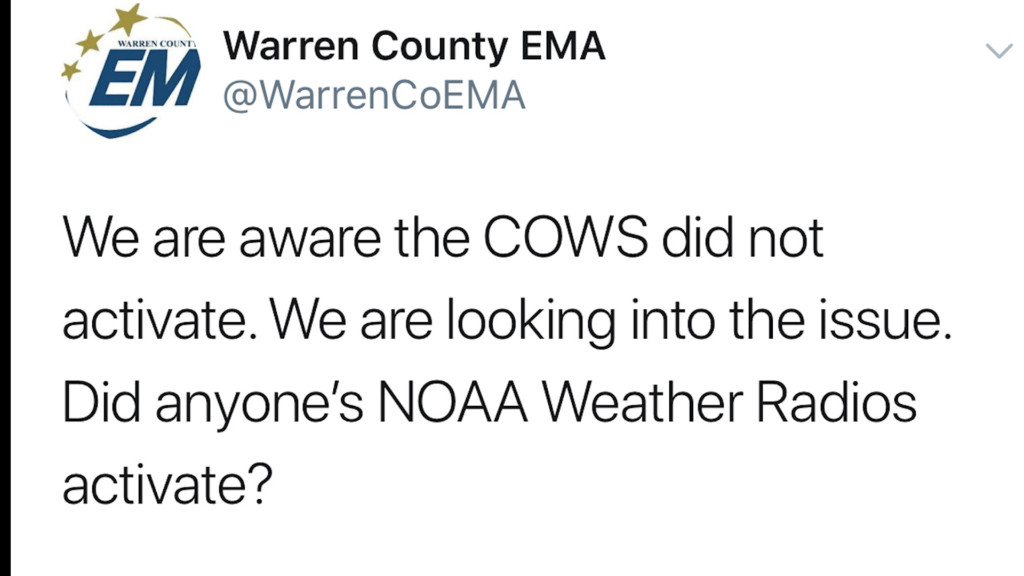
Task: Click the small gold star at logo's left
Action: 70,69
